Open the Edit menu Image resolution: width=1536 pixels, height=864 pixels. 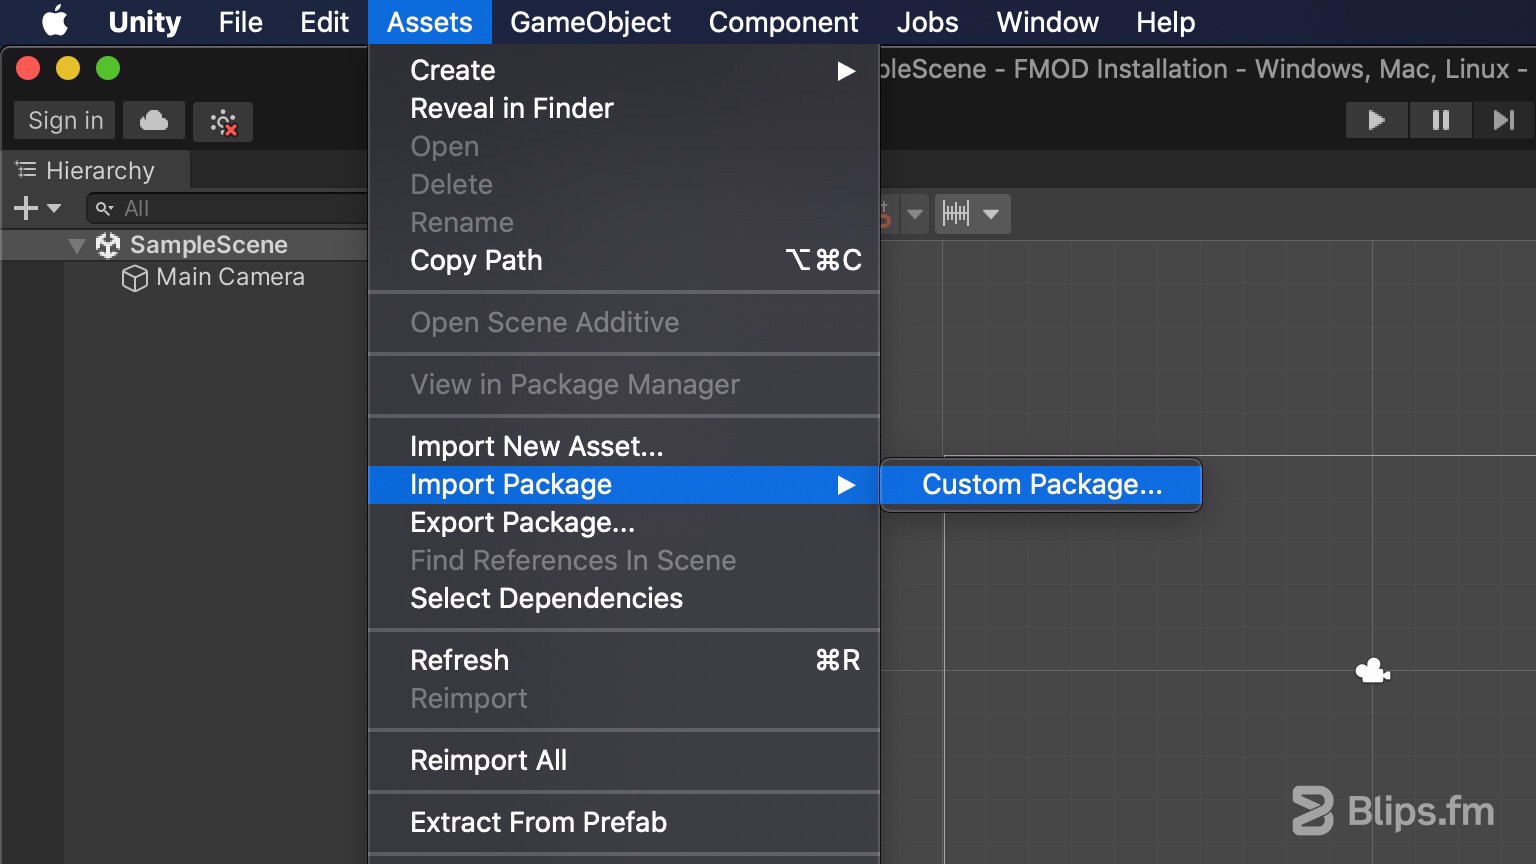[325, 22]
